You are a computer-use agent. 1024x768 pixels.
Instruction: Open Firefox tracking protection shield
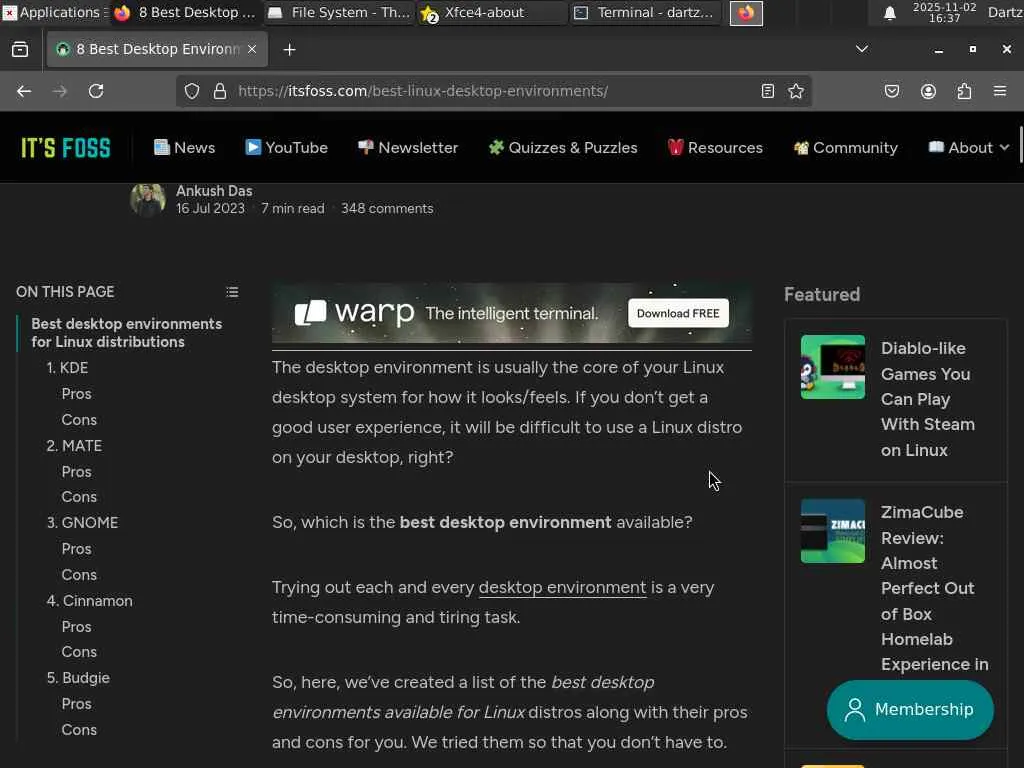[x=191, y=91]
